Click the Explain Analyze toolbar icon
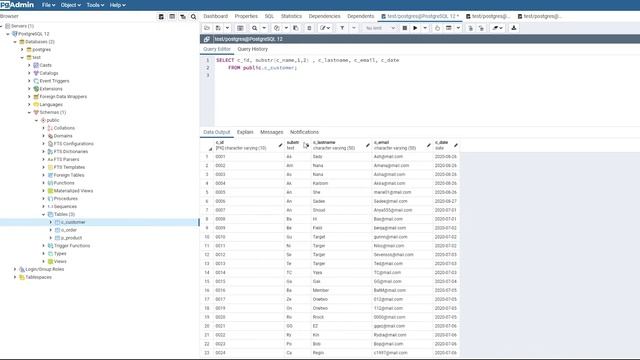This screenshot has height=360, width=640. (449, 28)
